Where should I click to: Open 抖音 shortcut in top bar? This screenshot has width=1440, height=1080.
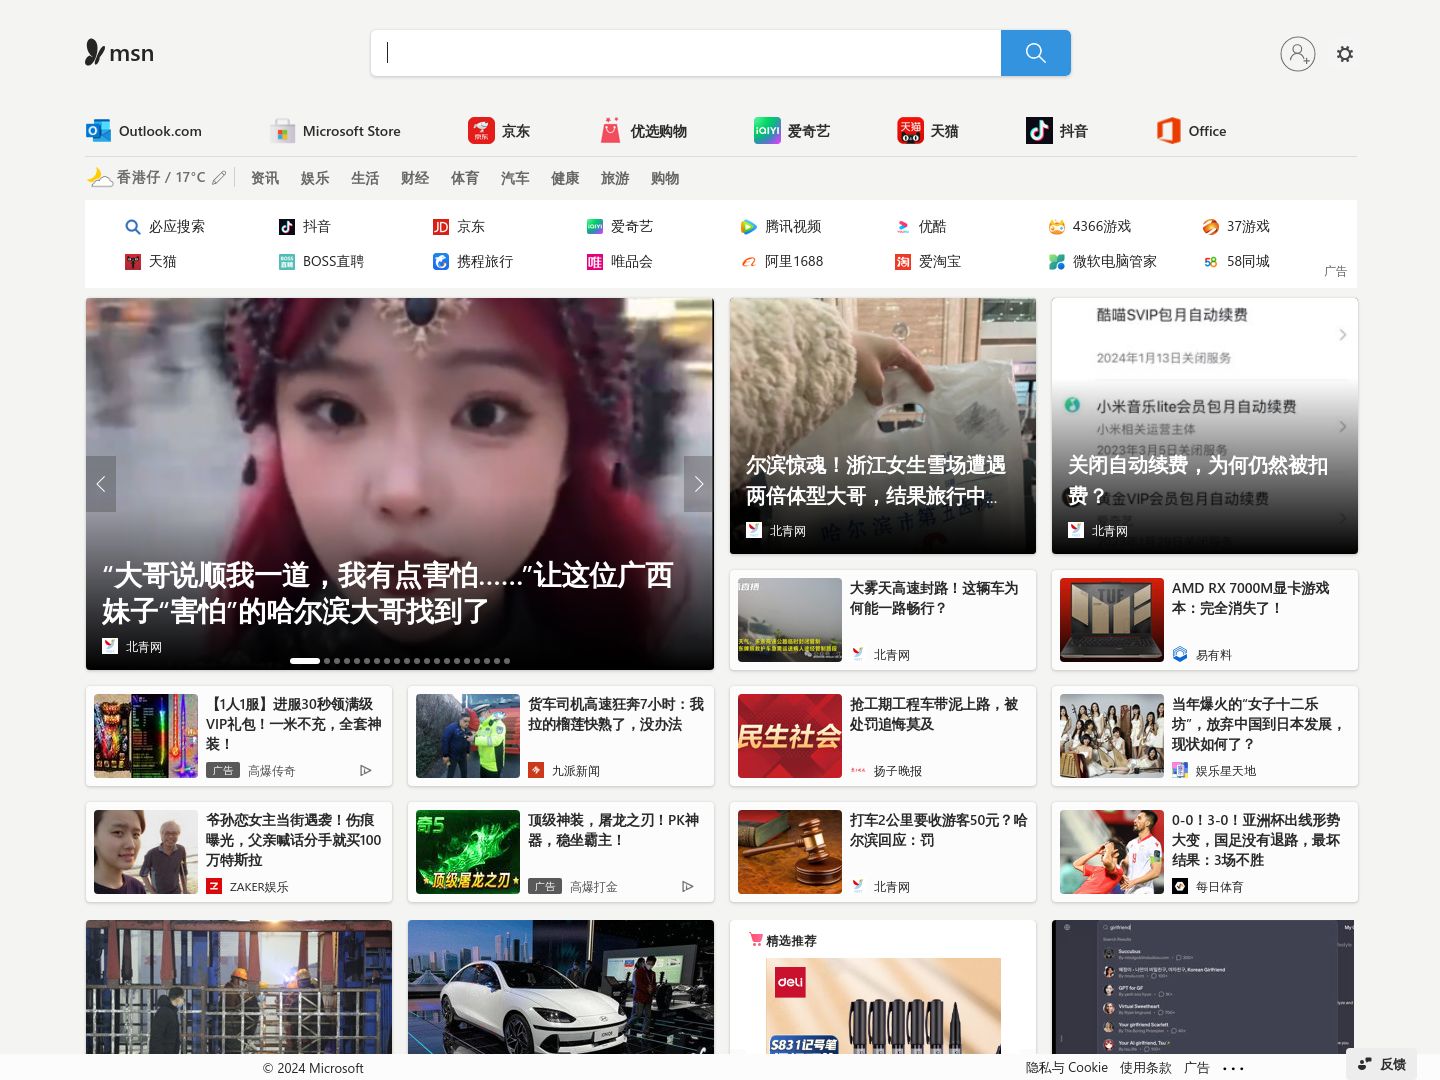(1057, 131)
